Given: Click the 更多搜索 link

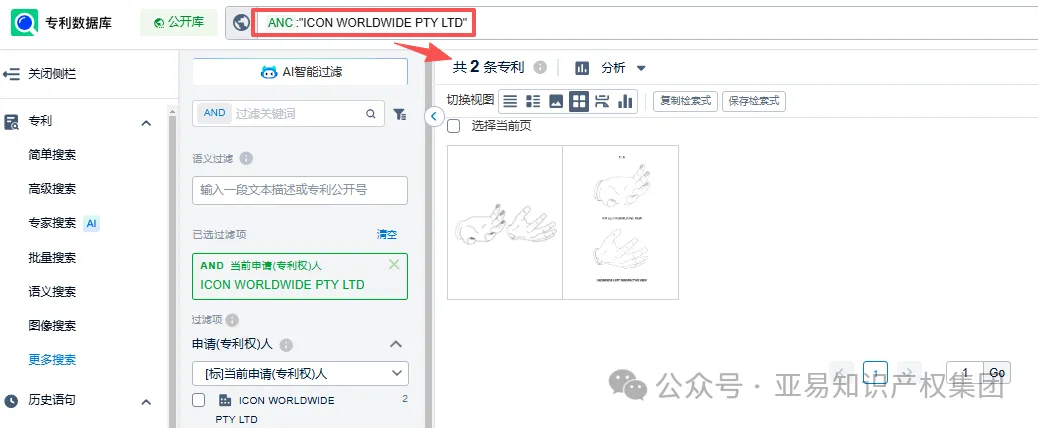Looking at the screenshot, I should click(52, 360).
